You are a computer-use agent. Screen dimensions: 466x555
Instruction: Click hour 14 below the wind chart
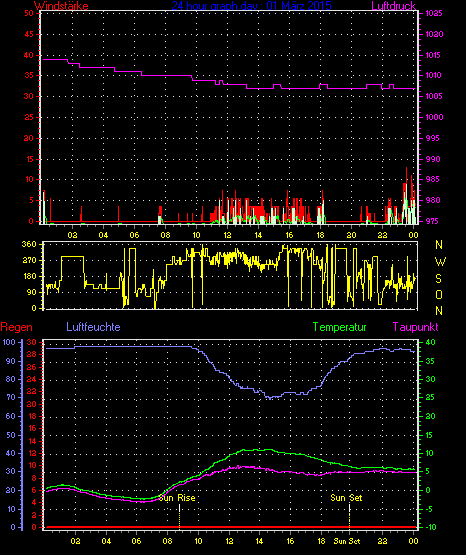click(x=258, y=235)
